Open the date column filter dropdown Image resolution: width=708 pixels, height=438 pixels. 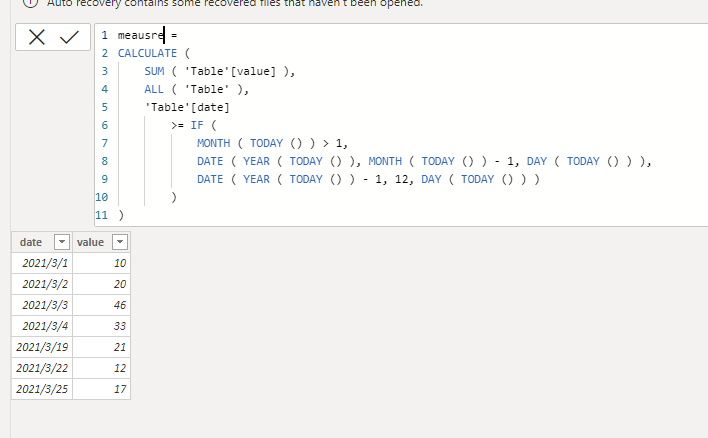(62, 242)
